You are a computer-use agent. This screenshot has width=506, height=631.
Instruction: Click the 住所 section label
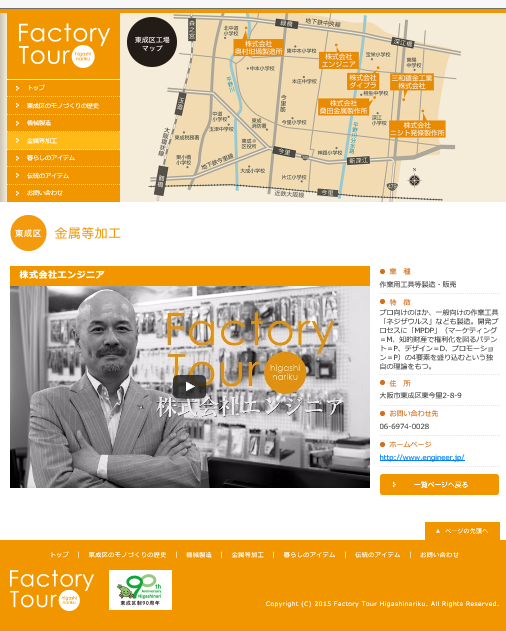pos(400,383)
